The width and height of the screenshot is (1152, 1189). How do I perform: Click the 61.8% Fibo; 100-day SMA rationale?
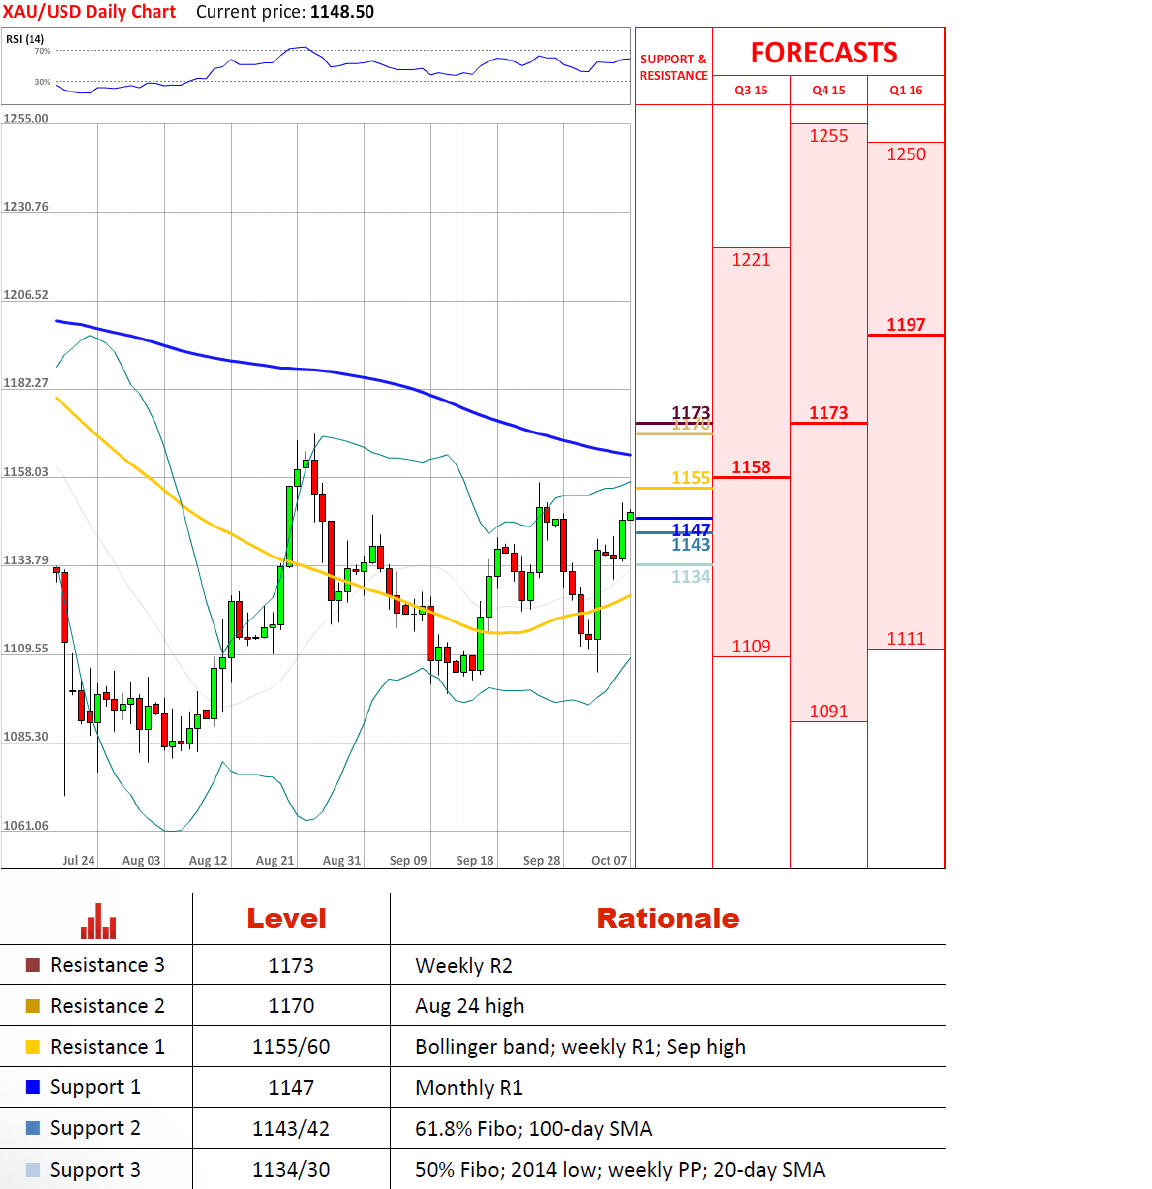point(534,1129)
